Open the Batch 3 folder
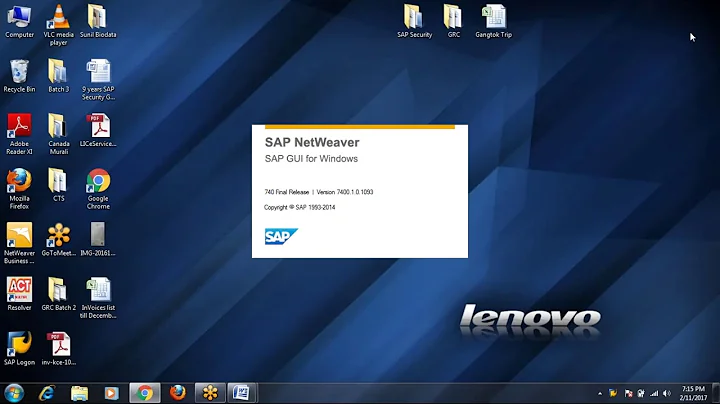 click(59, 76)
